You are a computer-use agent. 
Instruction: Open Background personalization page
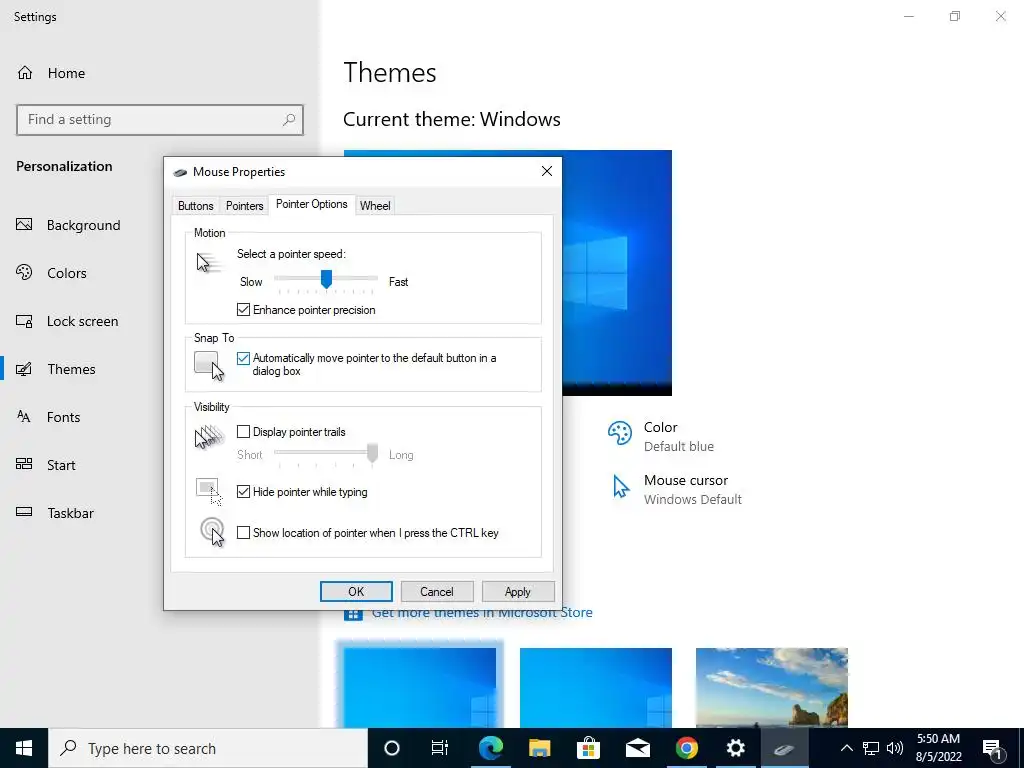point(69,225)
